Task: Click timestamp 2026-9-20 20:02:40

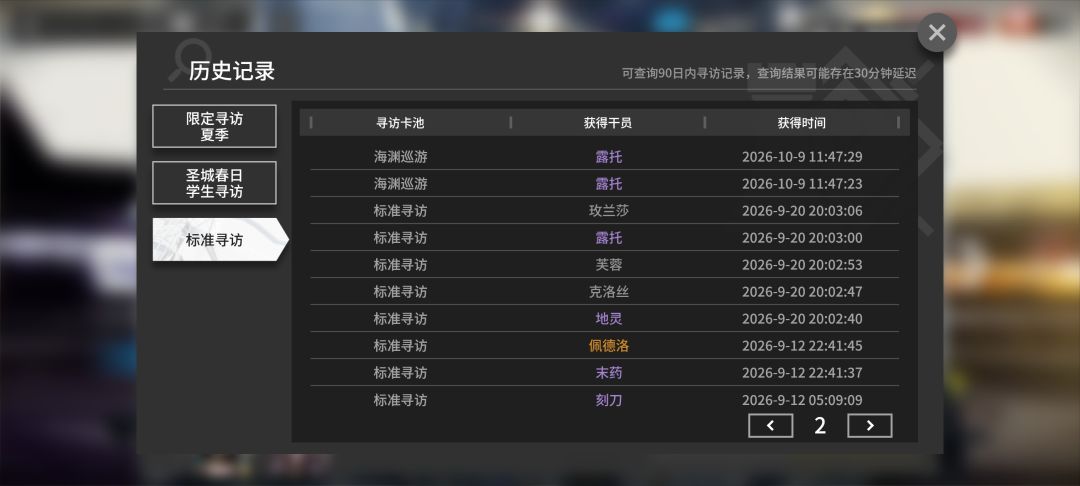Action: point(802,319)
